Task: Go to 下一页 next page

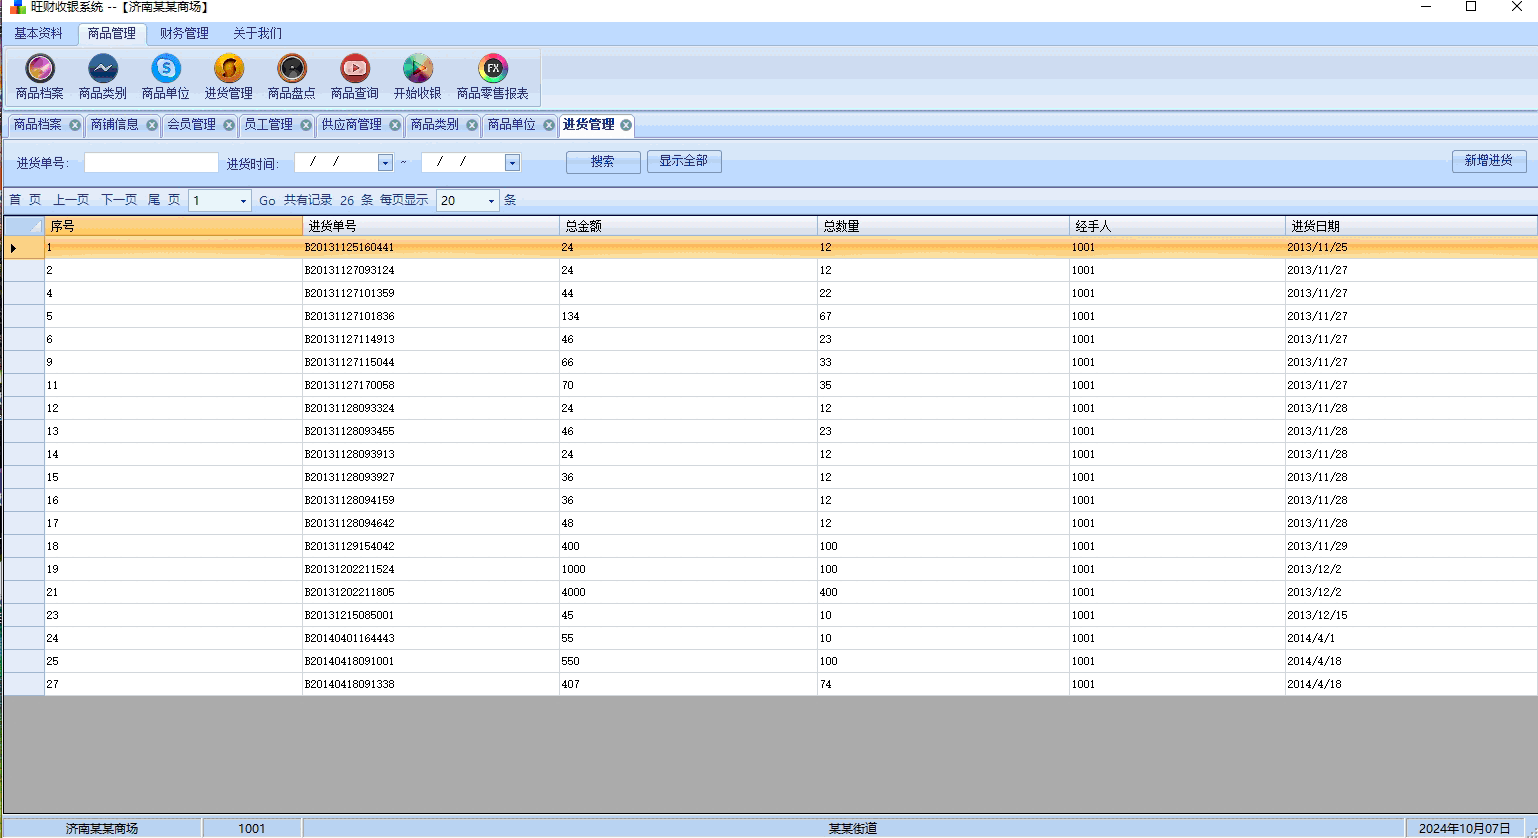Action: [x=119, y=200]
